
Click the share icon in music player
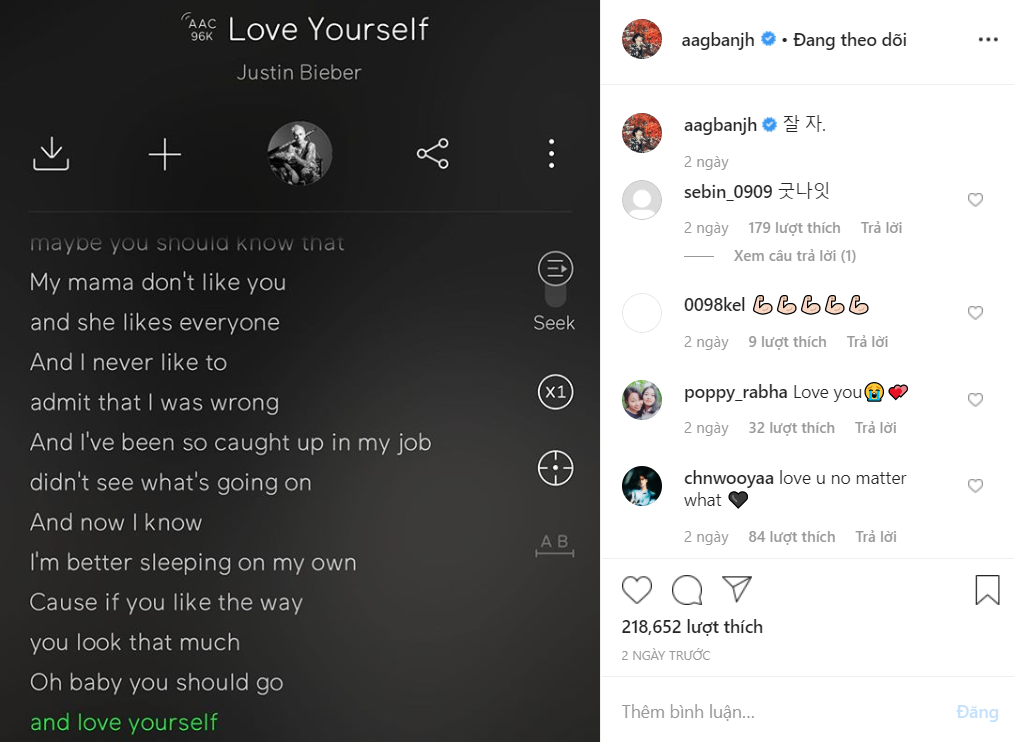[432, 154]
